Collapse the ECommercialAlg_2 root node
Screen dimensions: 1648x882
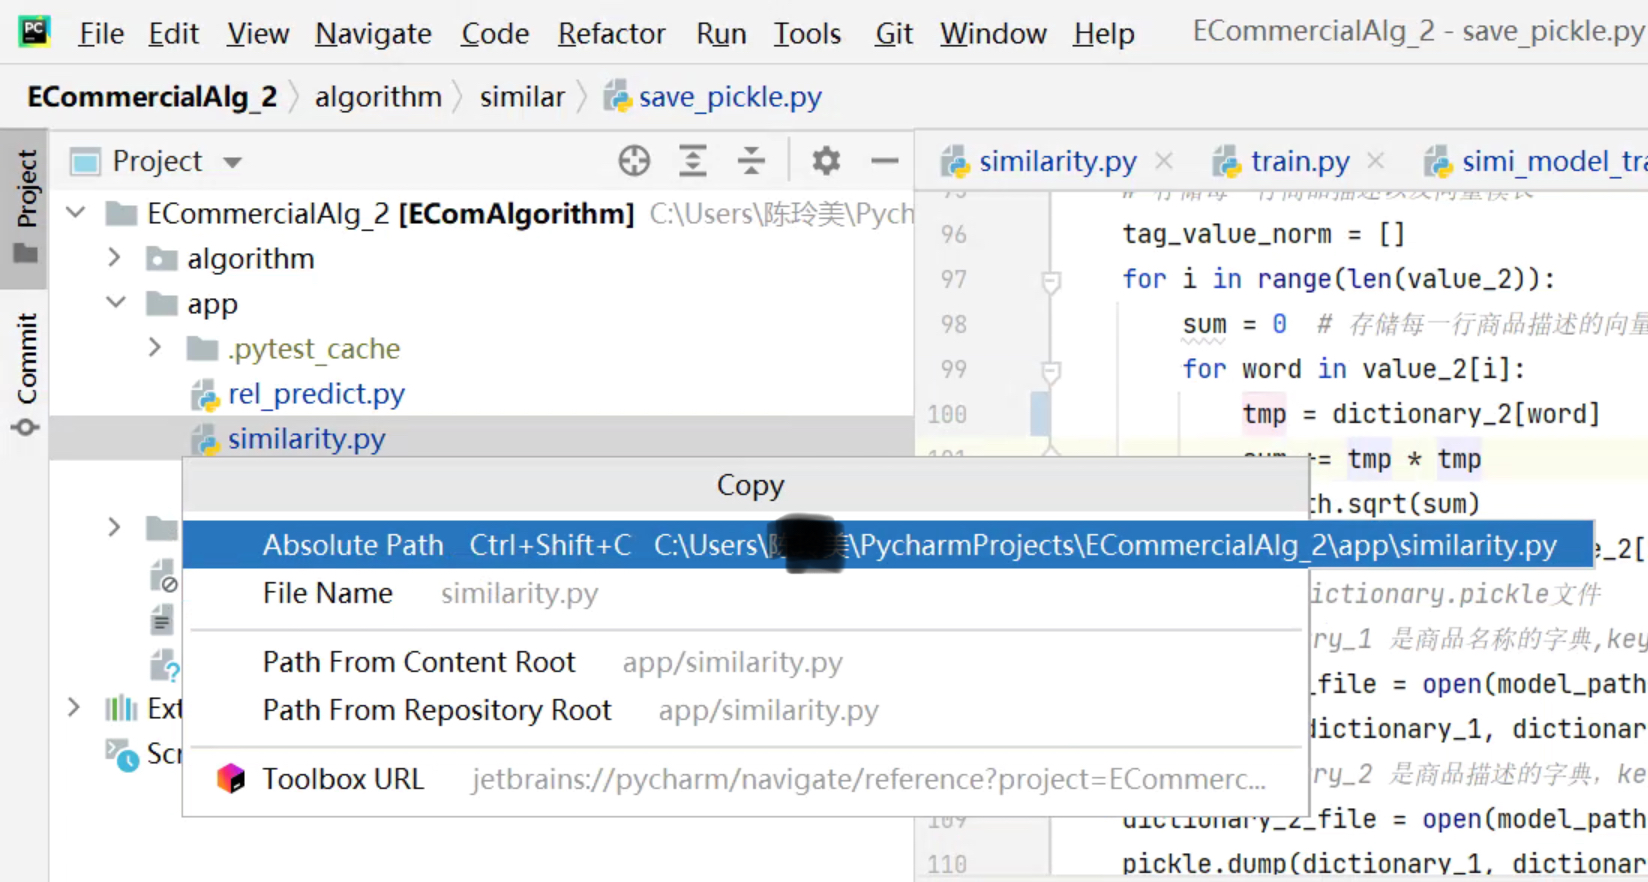click(76, 213)
